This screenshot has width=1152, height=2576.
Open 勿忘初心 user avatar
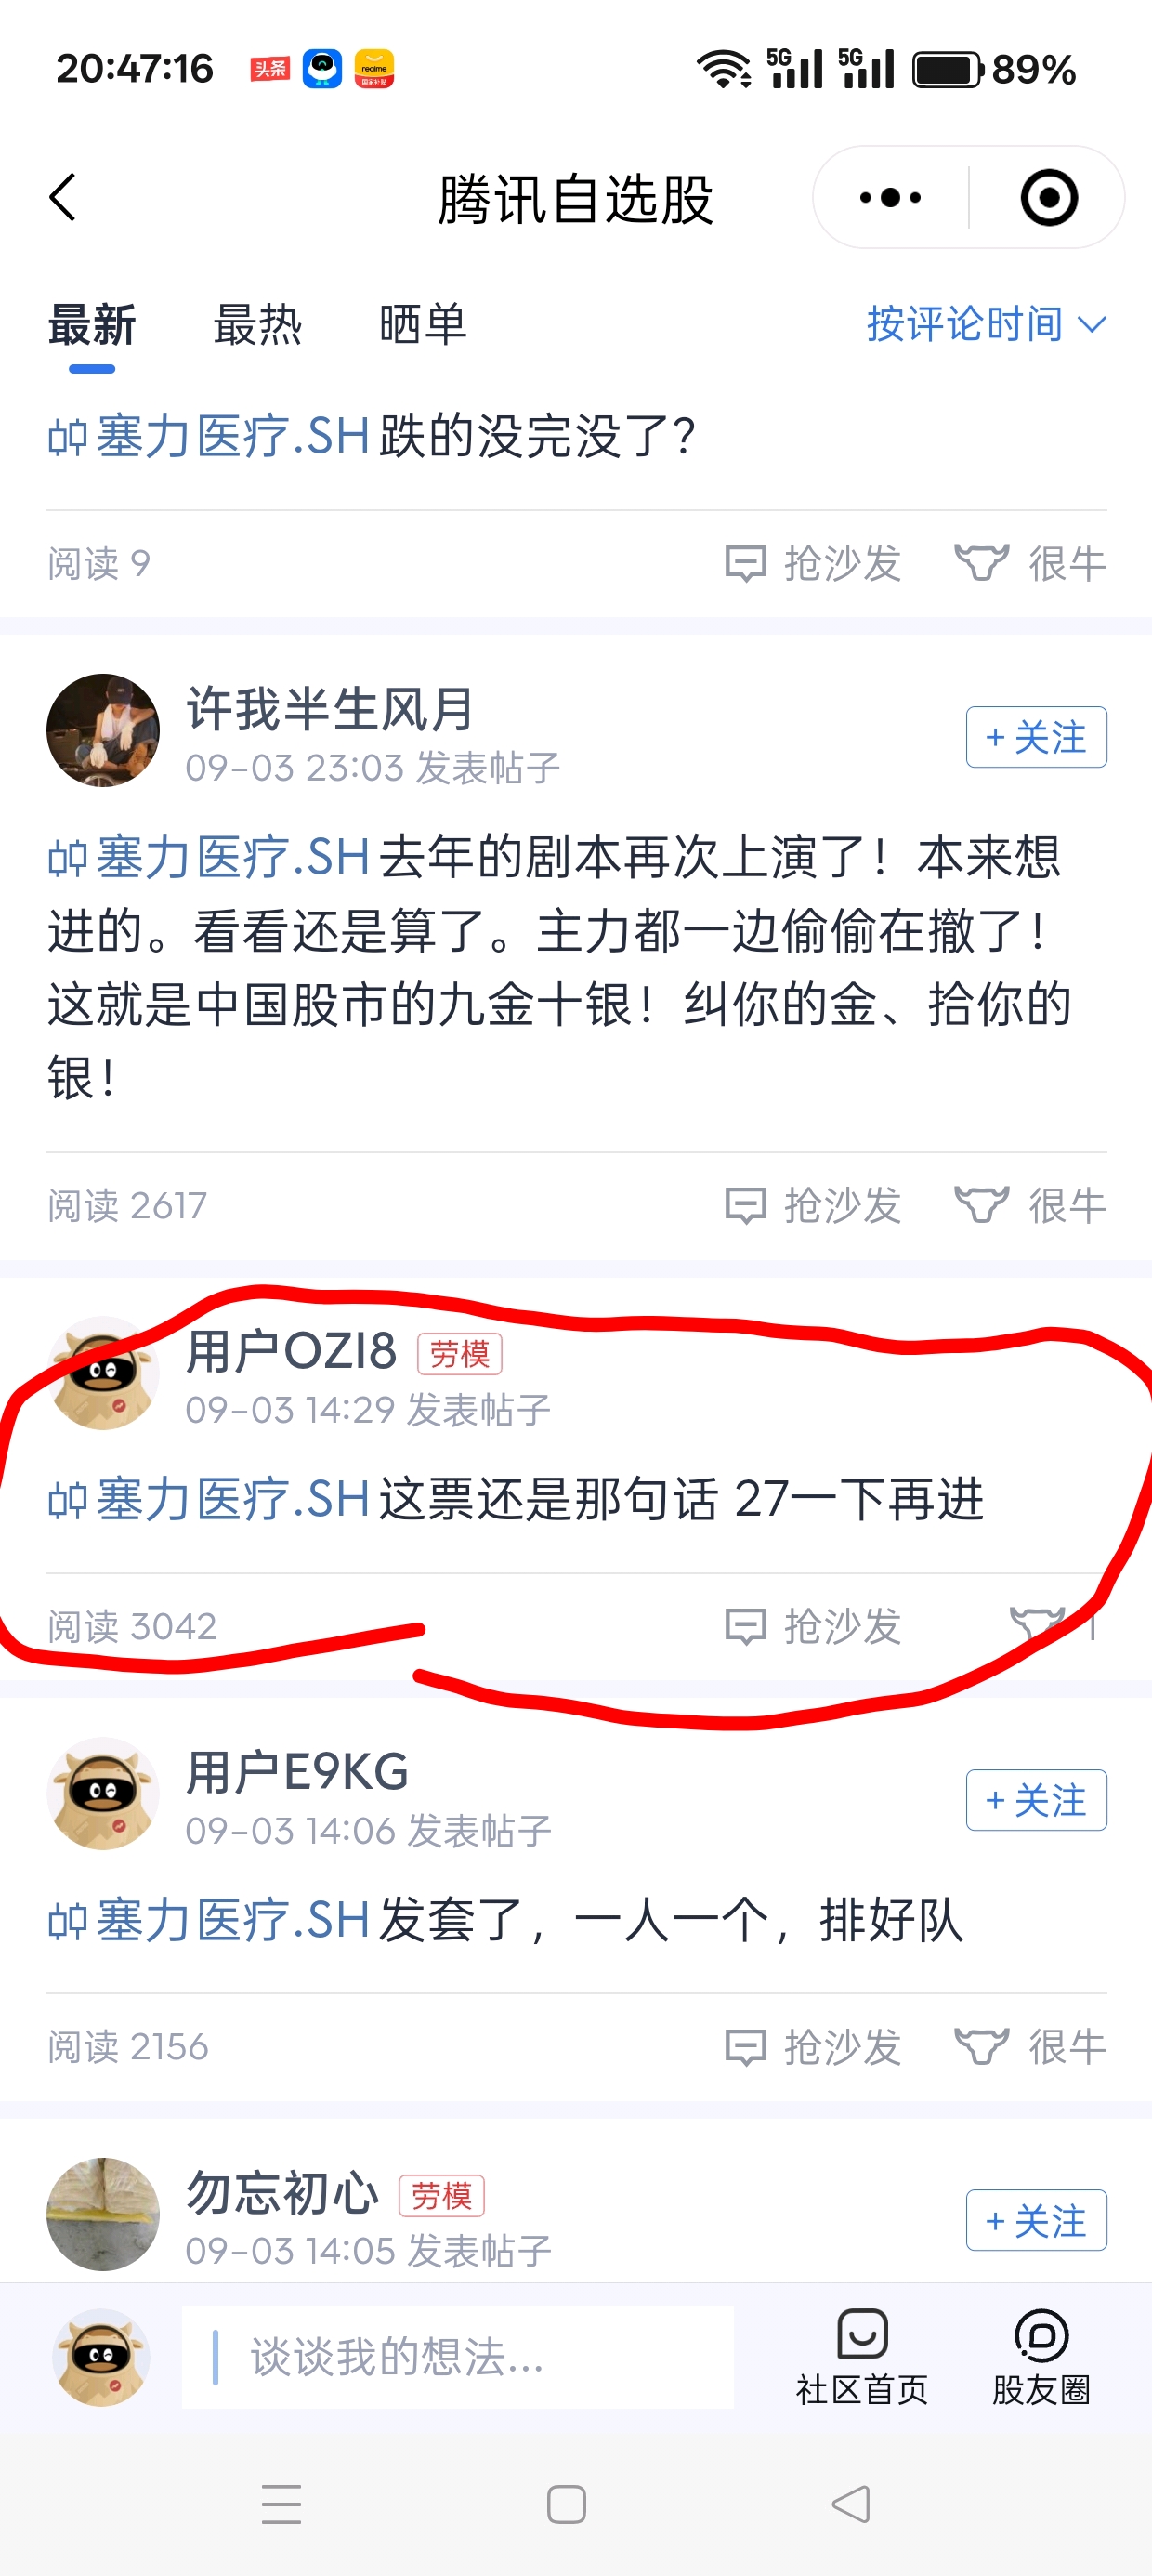pos(103,2214)
